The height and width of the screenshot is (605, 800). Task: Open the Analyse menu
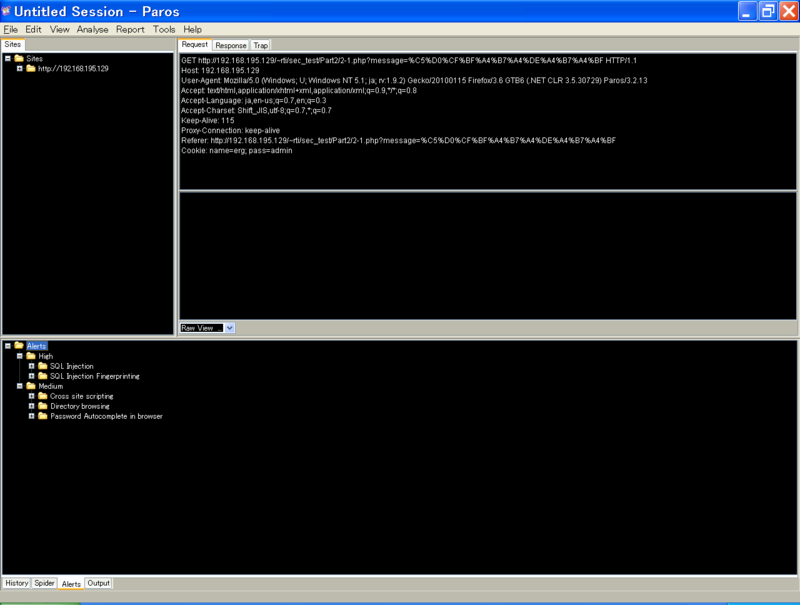tap(92, 30)
